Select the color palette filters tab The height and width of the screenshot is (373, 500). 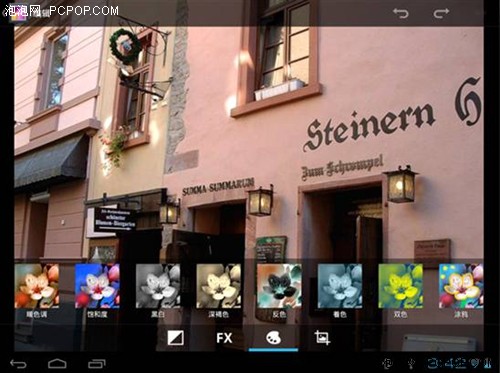(273, 338)
